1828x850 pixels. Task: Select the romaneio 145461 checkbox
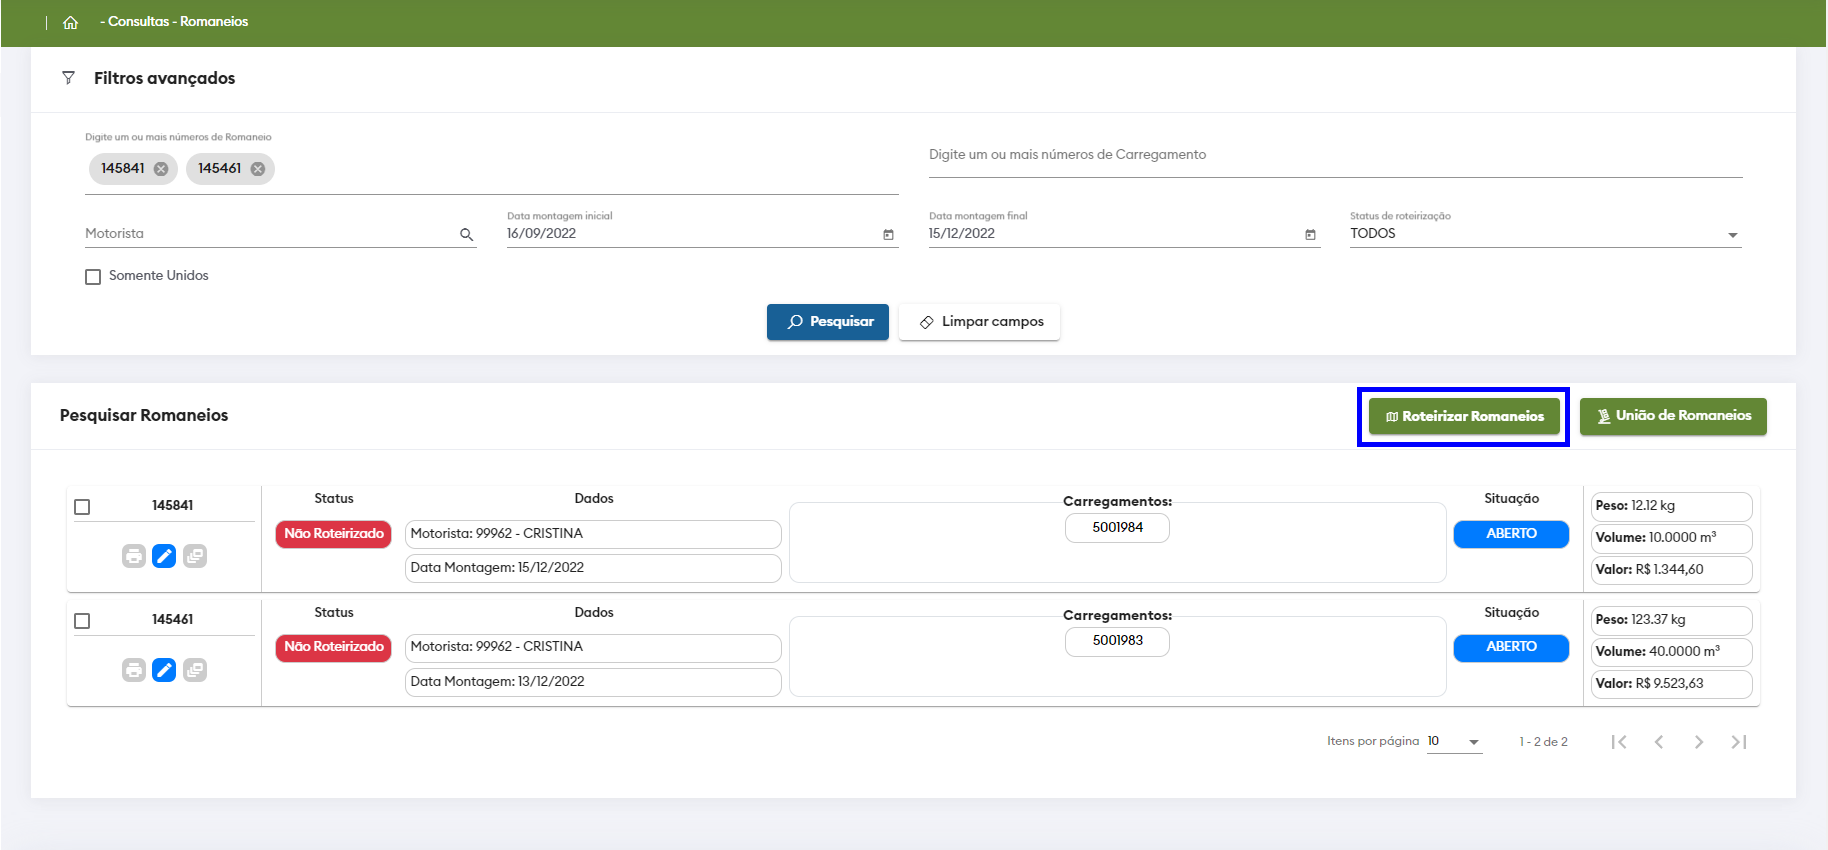[x=82, y=621]
